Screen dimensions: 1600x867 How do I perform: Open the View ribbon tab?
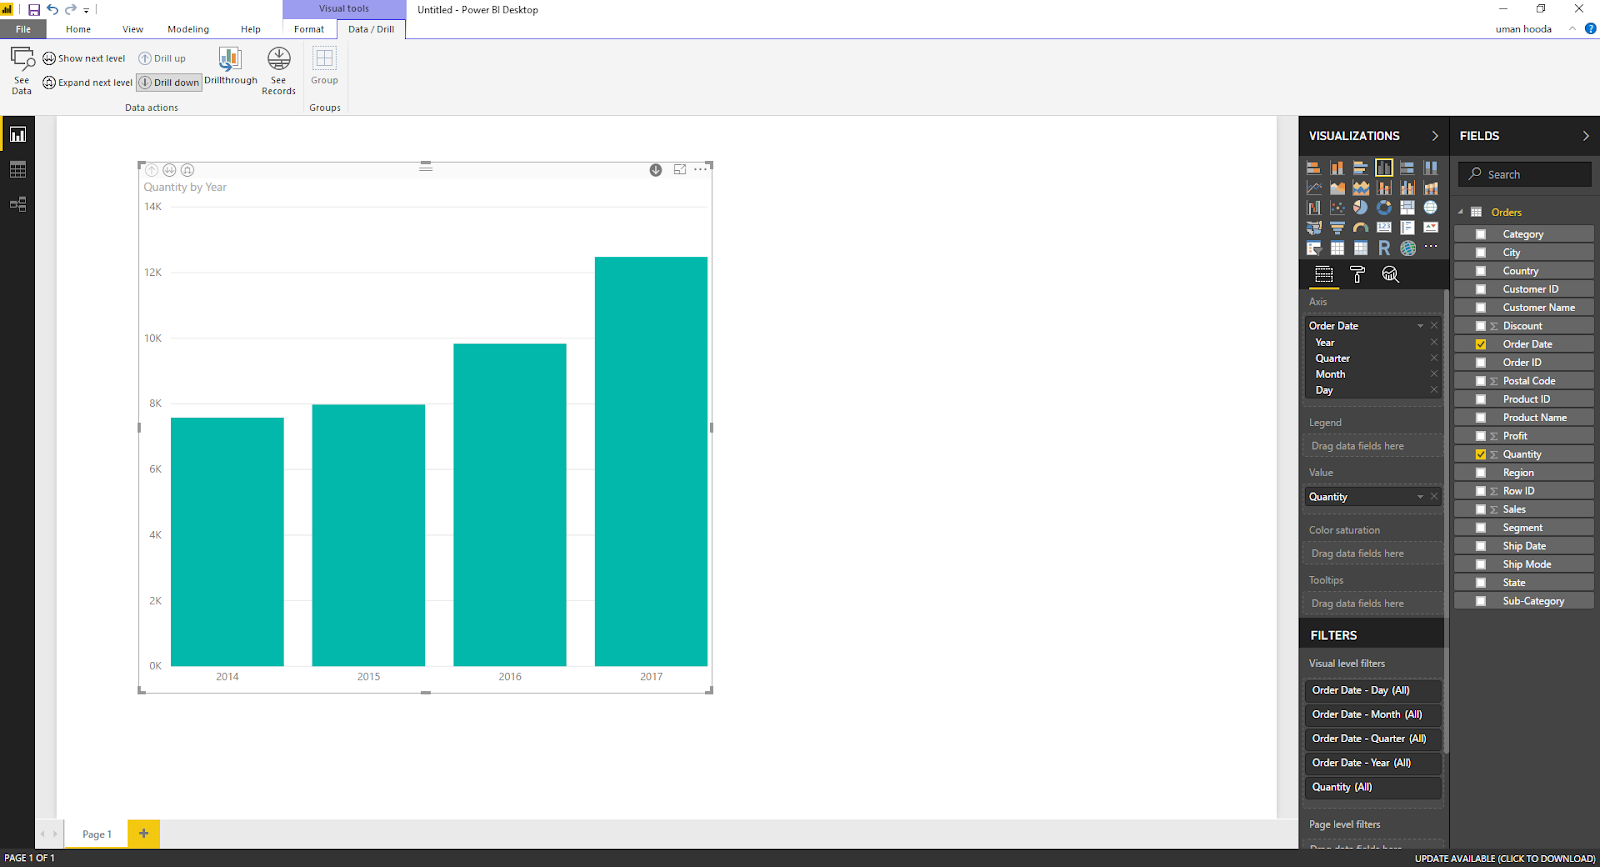pyautogui.click(x=133, y=29)
